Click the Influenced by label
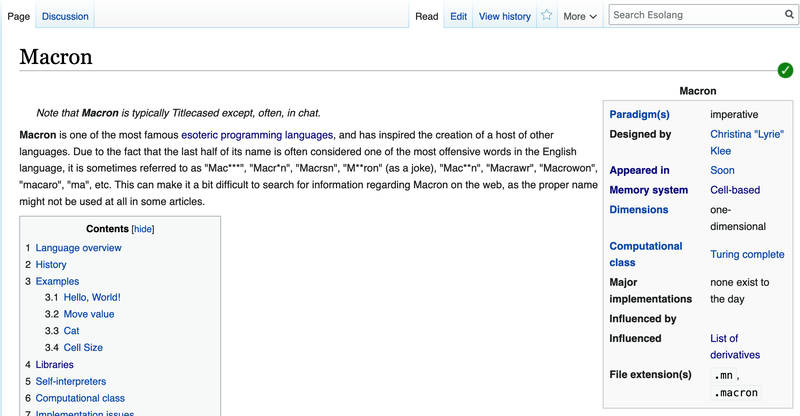Screen dimensions: 800x416 coord(642,319)
